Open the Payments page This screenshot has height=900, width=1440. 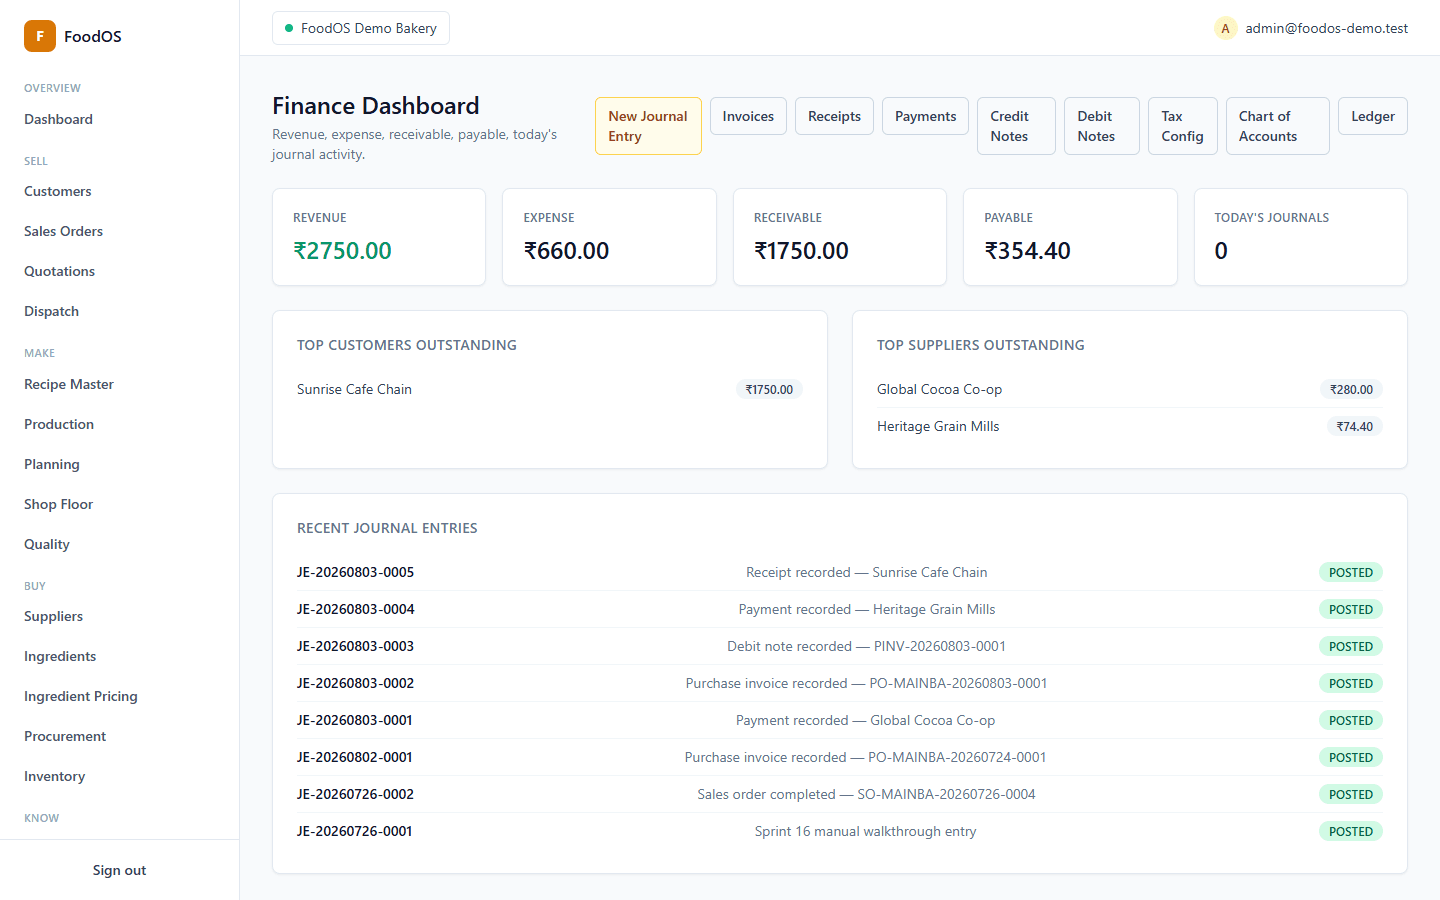(x=925, y=116)
